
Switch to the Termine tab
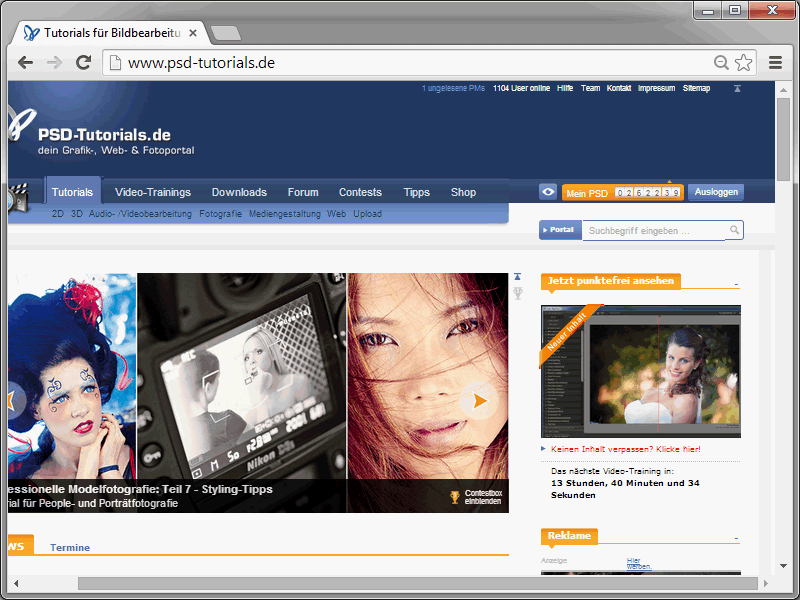pos(70,547)
